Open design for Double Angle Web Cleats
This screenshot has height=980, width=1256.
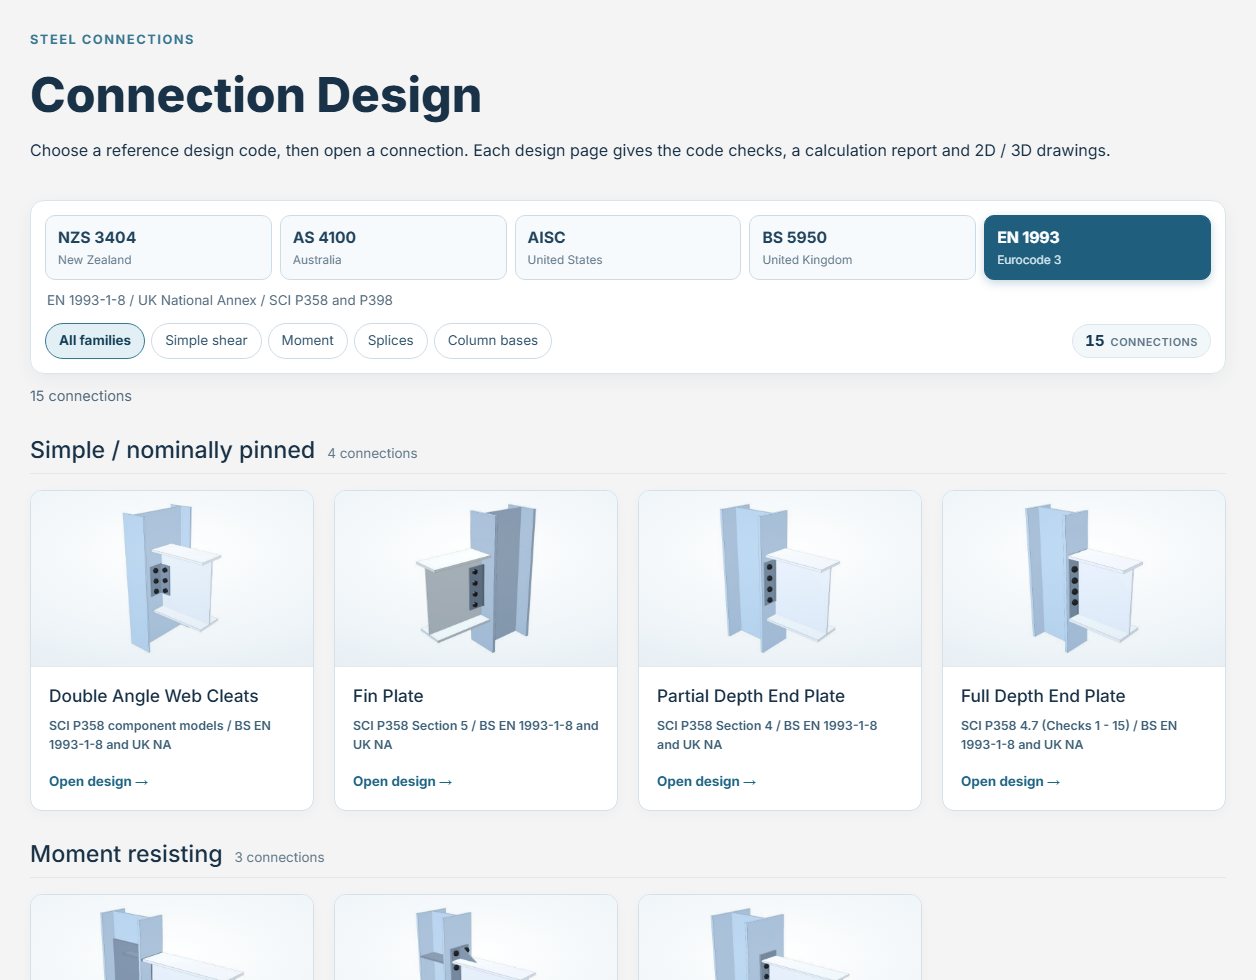click(x=98, y=782)
